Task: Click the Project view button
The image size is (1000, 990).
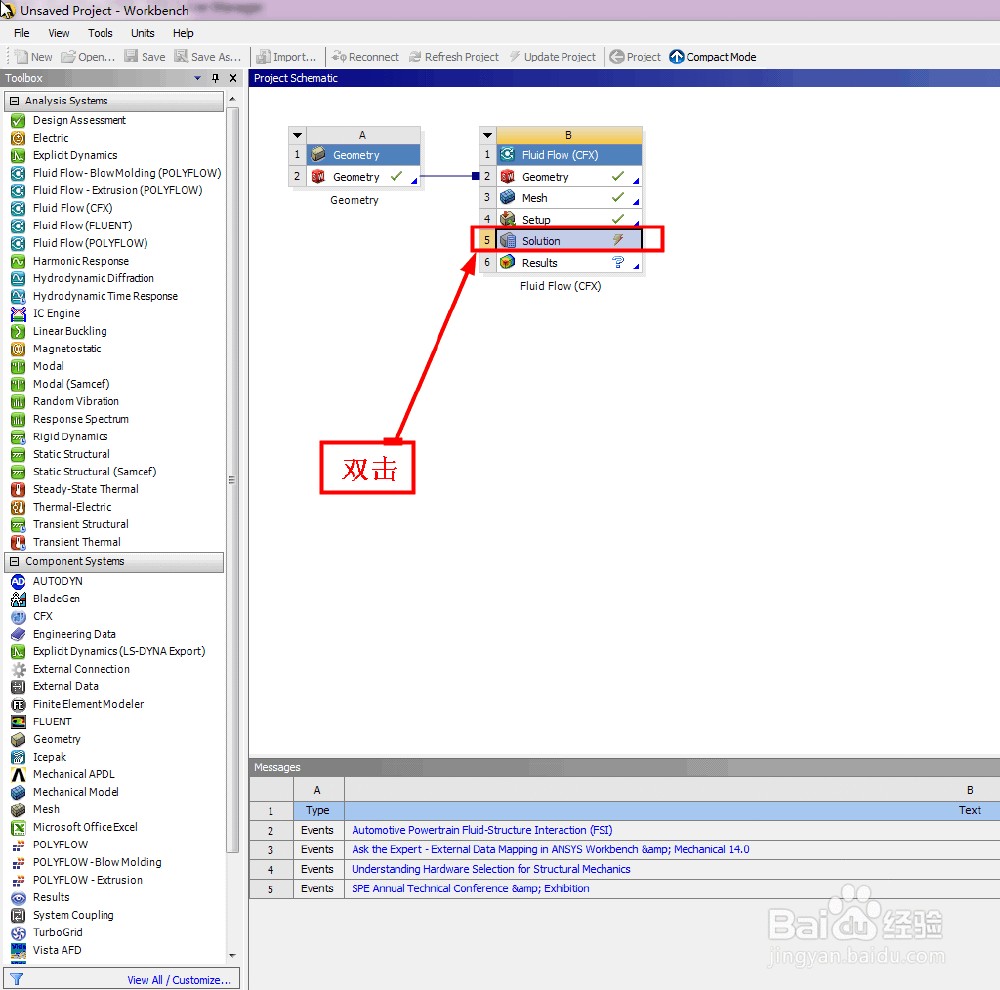Action: 635,57
